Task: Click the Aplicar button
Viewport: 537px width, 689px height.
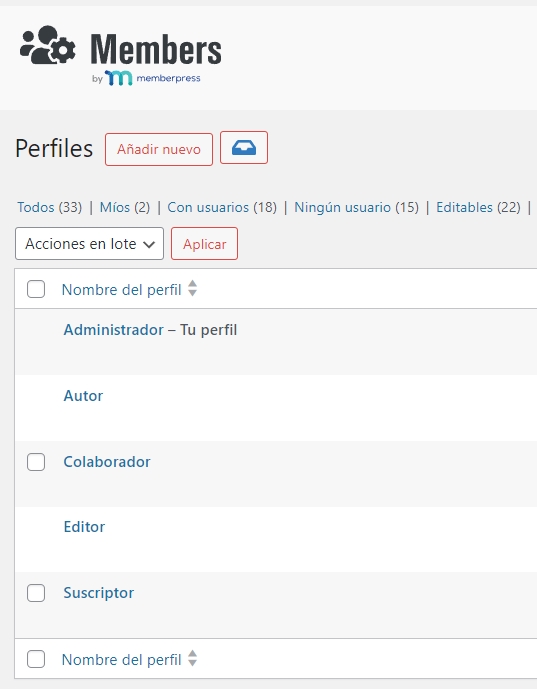Action: coord(204,243)
